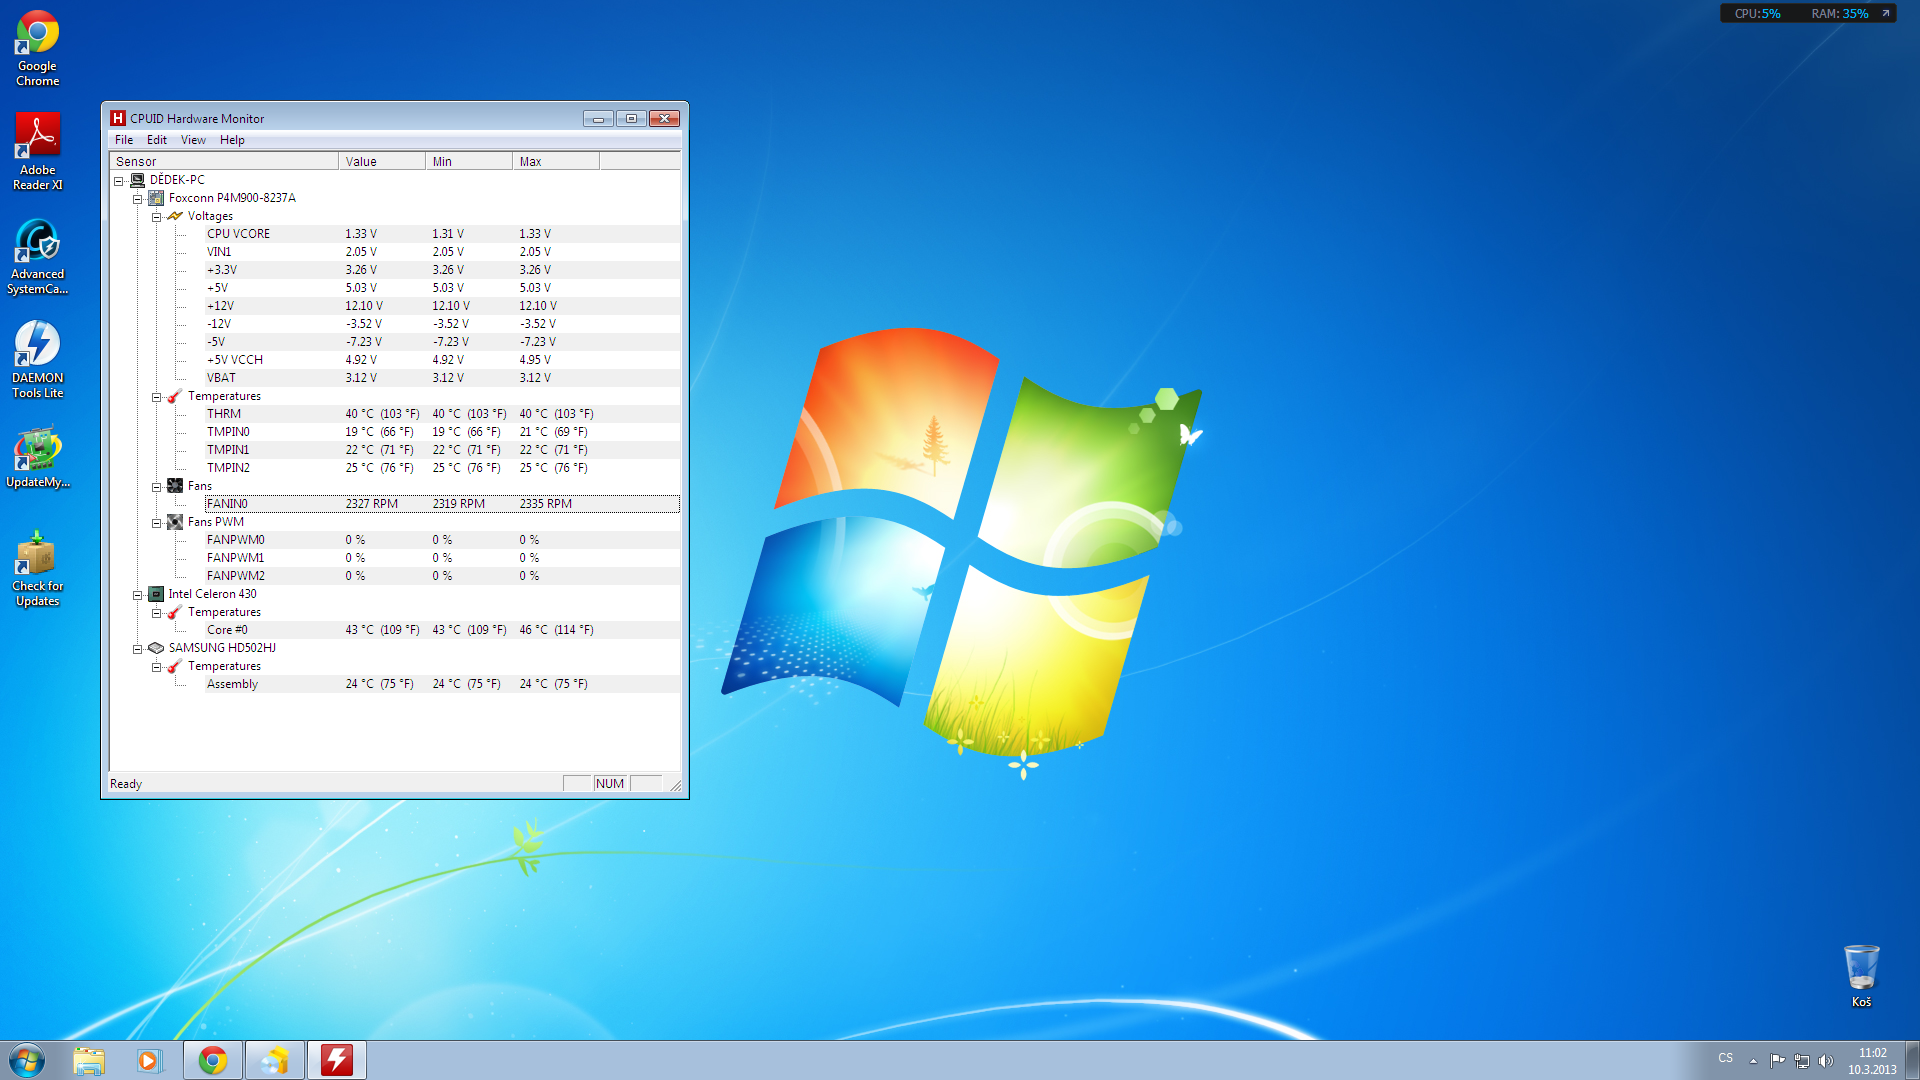Screen dimensions: 1920x1080
Task: Click the Min column header
Action: pyautogui.click(x=469, y=161)
